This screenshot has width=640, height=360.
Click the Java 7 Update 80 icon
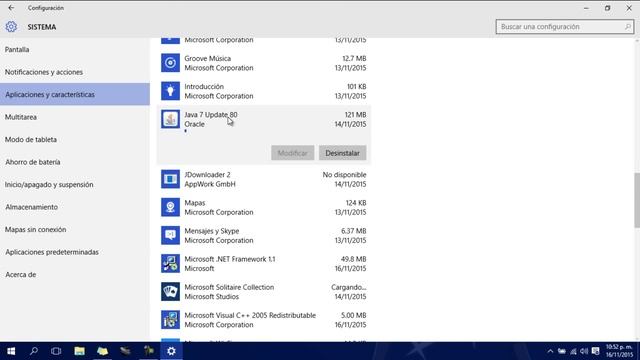point(170,119)
